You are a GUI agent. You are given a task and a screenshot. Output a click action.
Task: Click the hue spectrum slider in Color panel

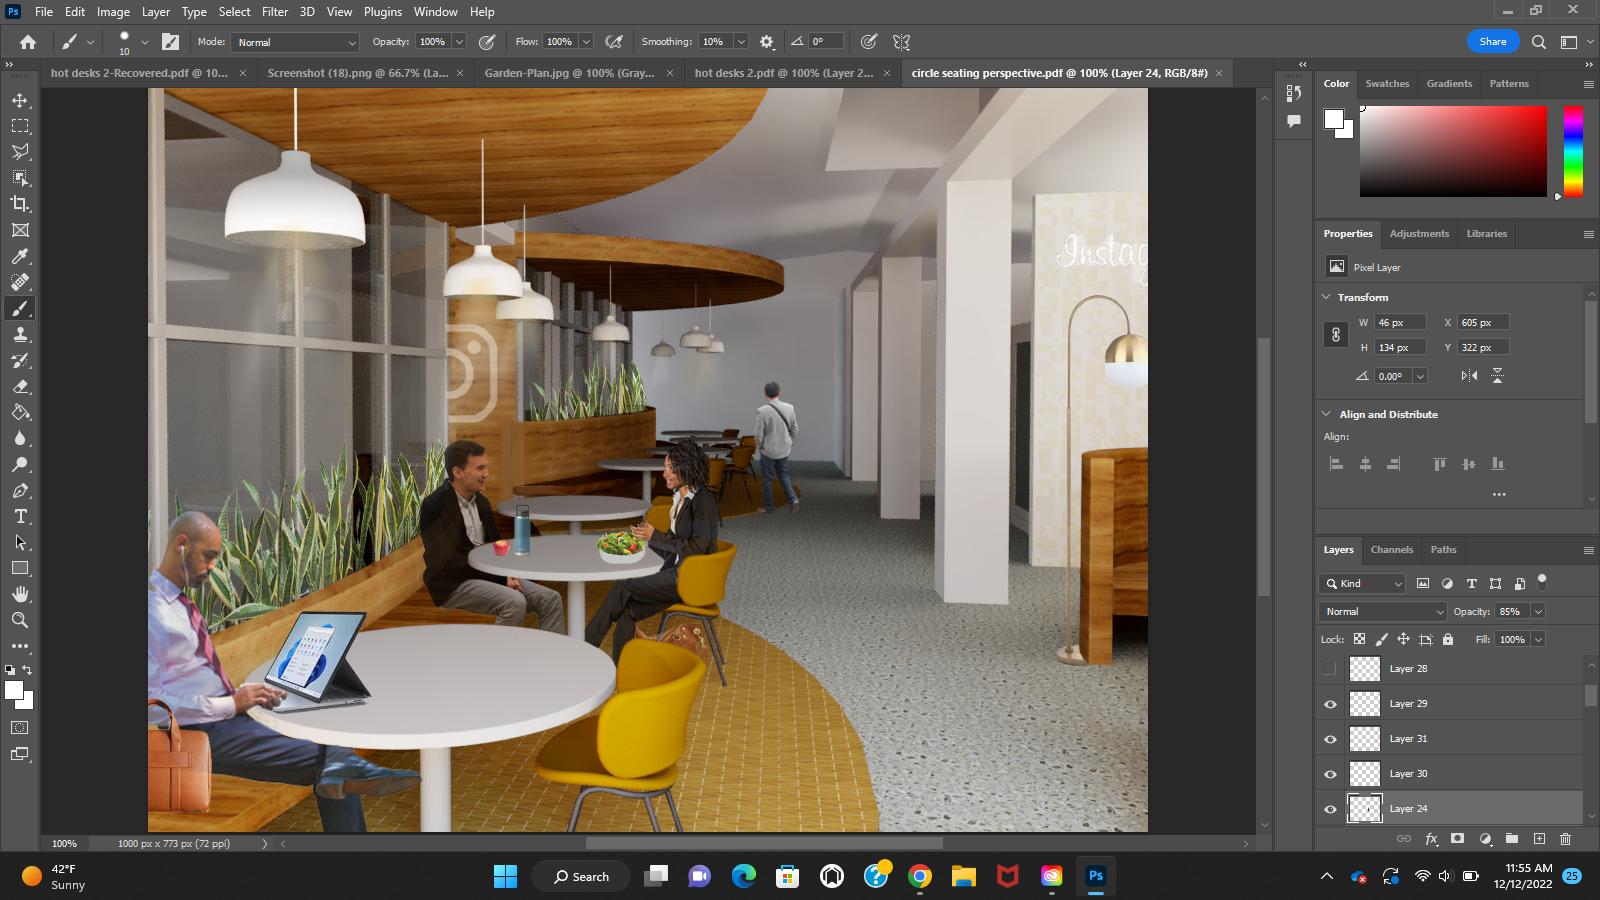coord(1573,151)
